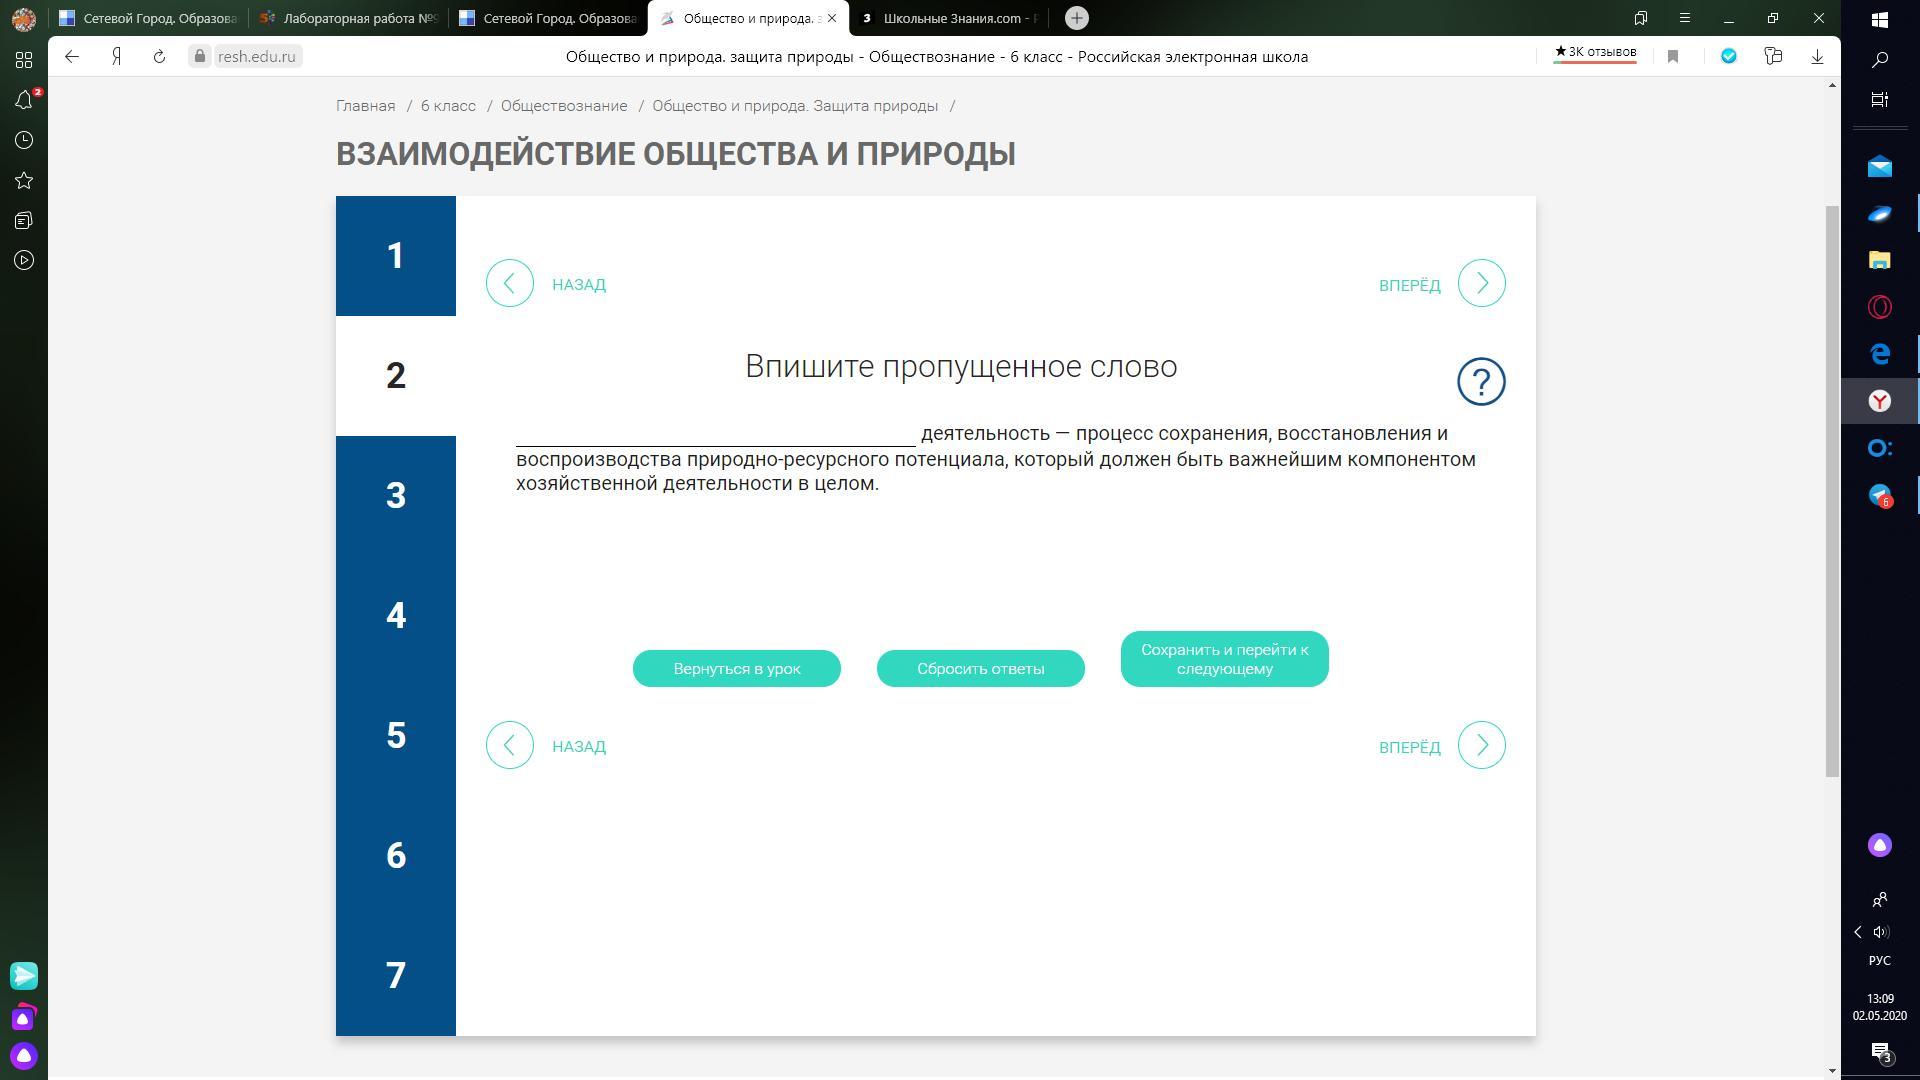
Task: Click the question mark help icon
Action: click(1481, 382)
